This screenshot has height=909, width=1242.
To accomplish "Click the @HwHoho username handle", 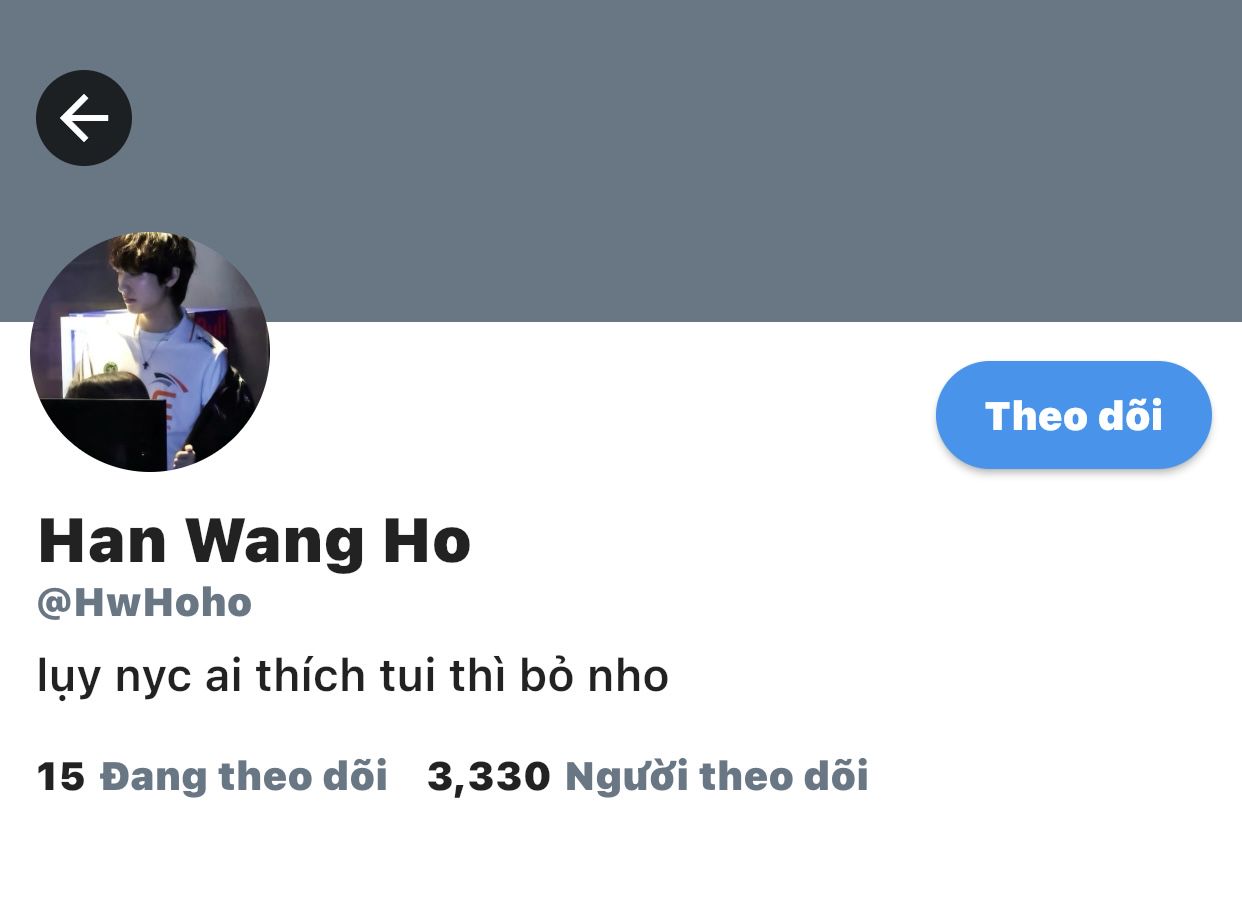I will coord(144,603).
